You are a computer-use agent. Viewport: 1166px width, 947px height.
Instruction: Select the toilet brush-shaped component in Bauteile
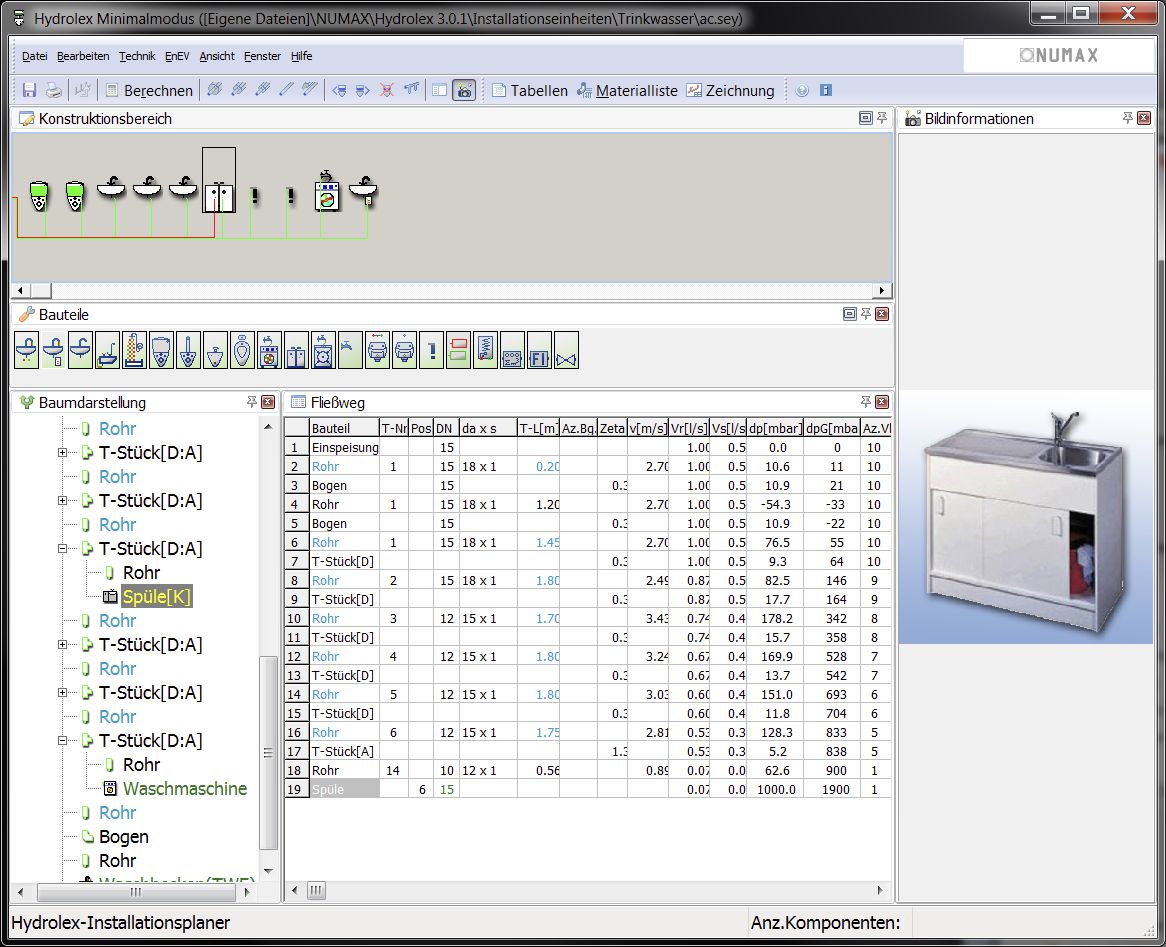[188, 350]
